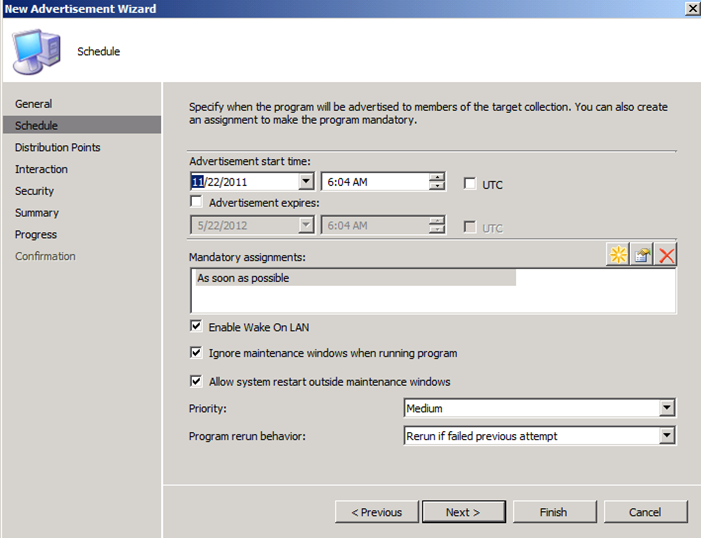701x538 pixels.
Task: Uncheck Enable Wake On LAN
Action: point(196,326)
